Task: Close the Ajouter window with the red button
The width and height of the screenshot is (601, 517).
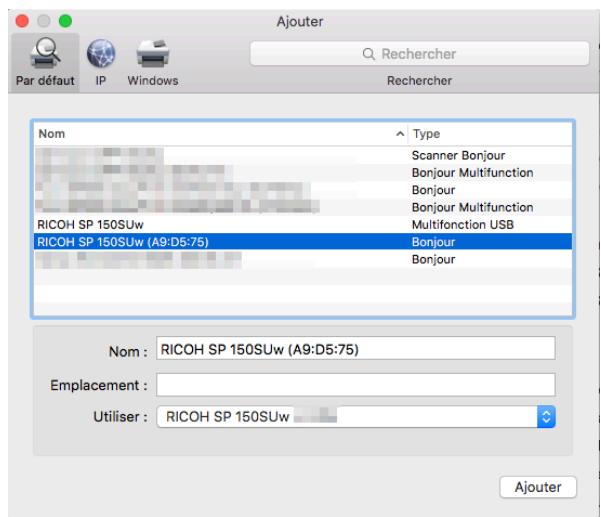Action: pos(22,21)
